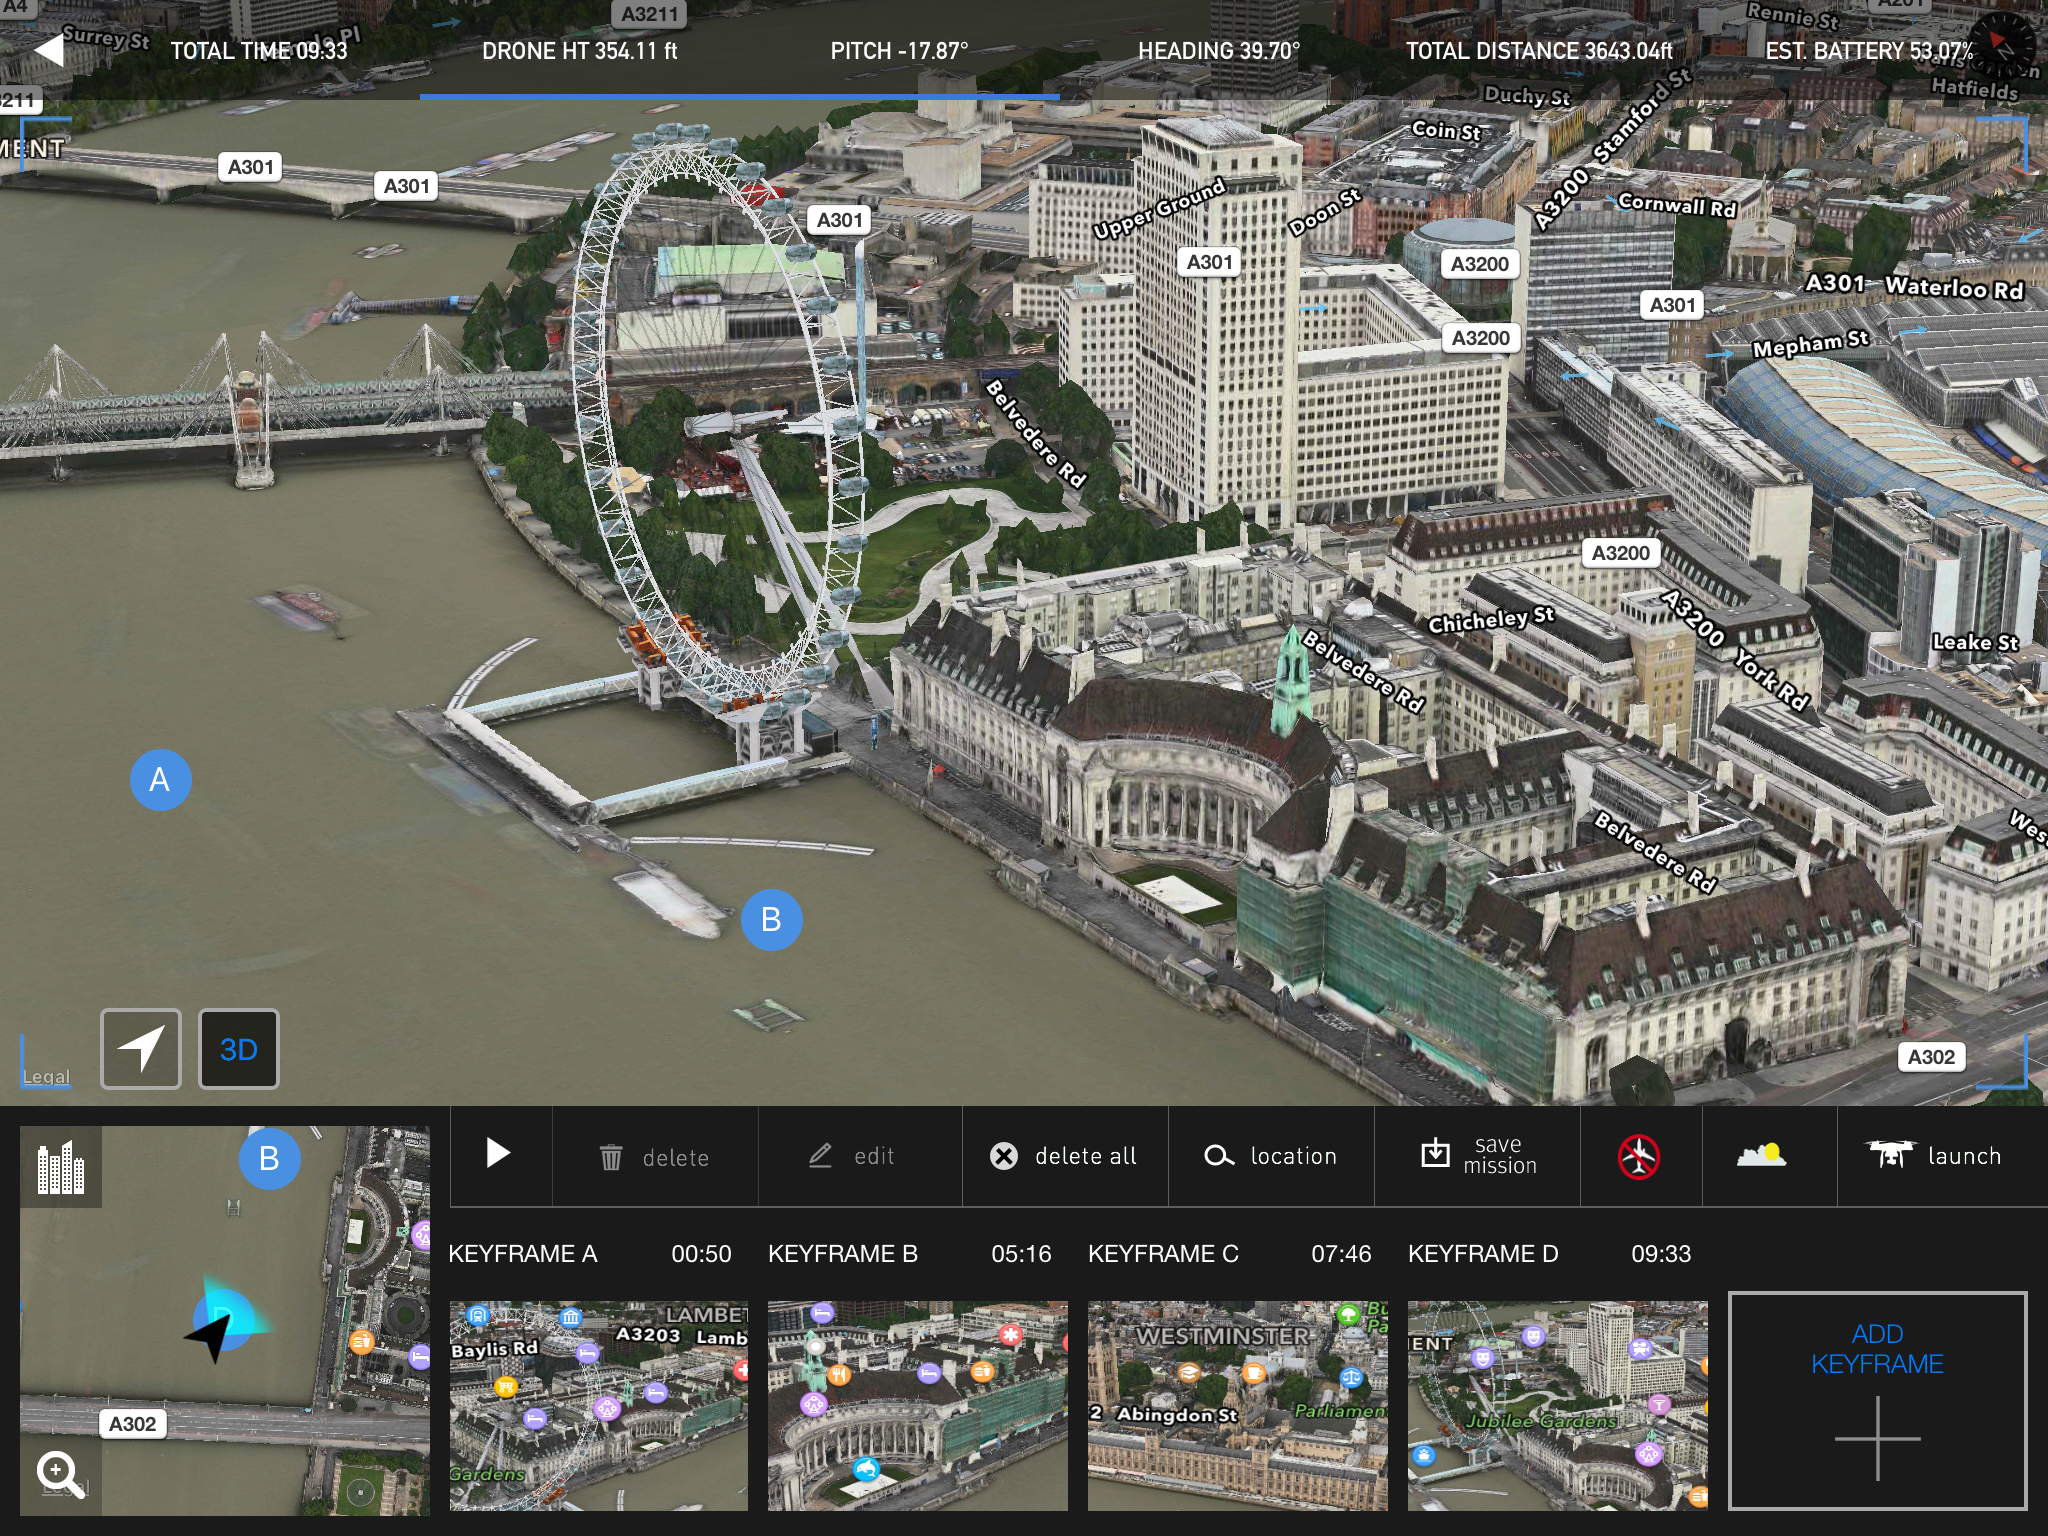Toggle the no-fly zone airplane icon

click(1639, 1157)
